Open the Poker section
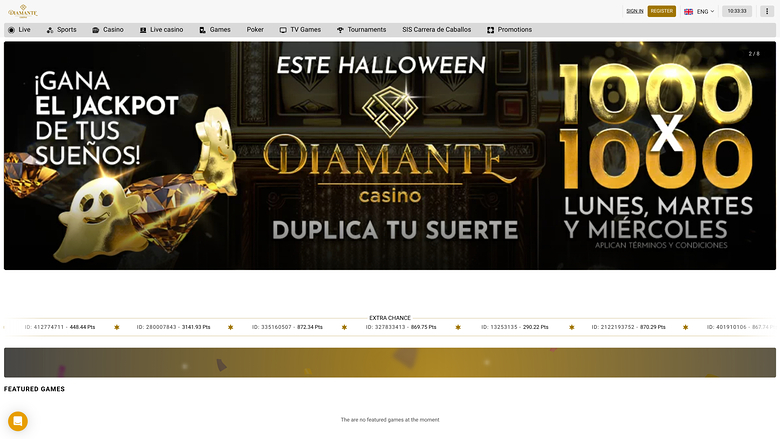Viewport: 780px width, 439px height. [x=255, y=30]
